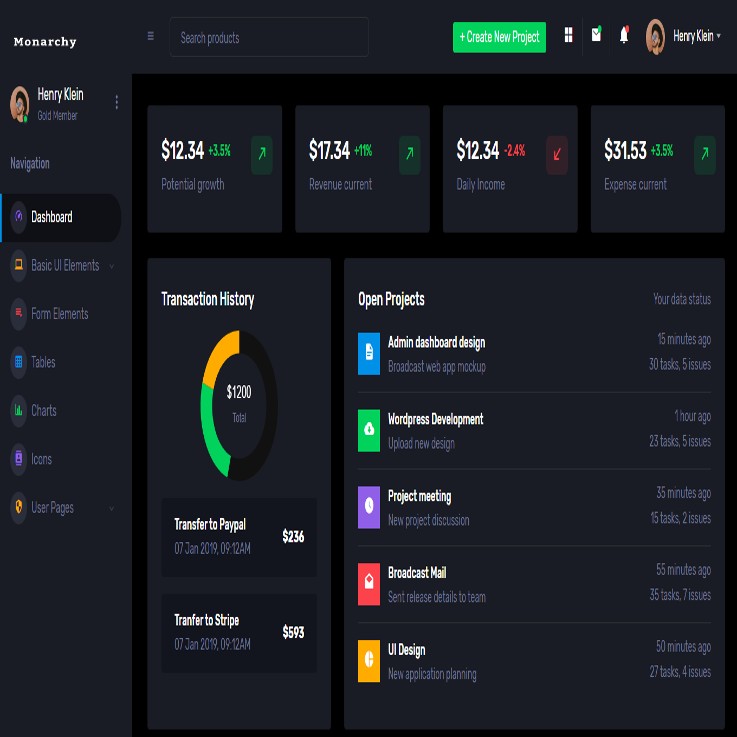Click 30 tasks, 5 issues text

pyautogui.click(x=680, y=364)
